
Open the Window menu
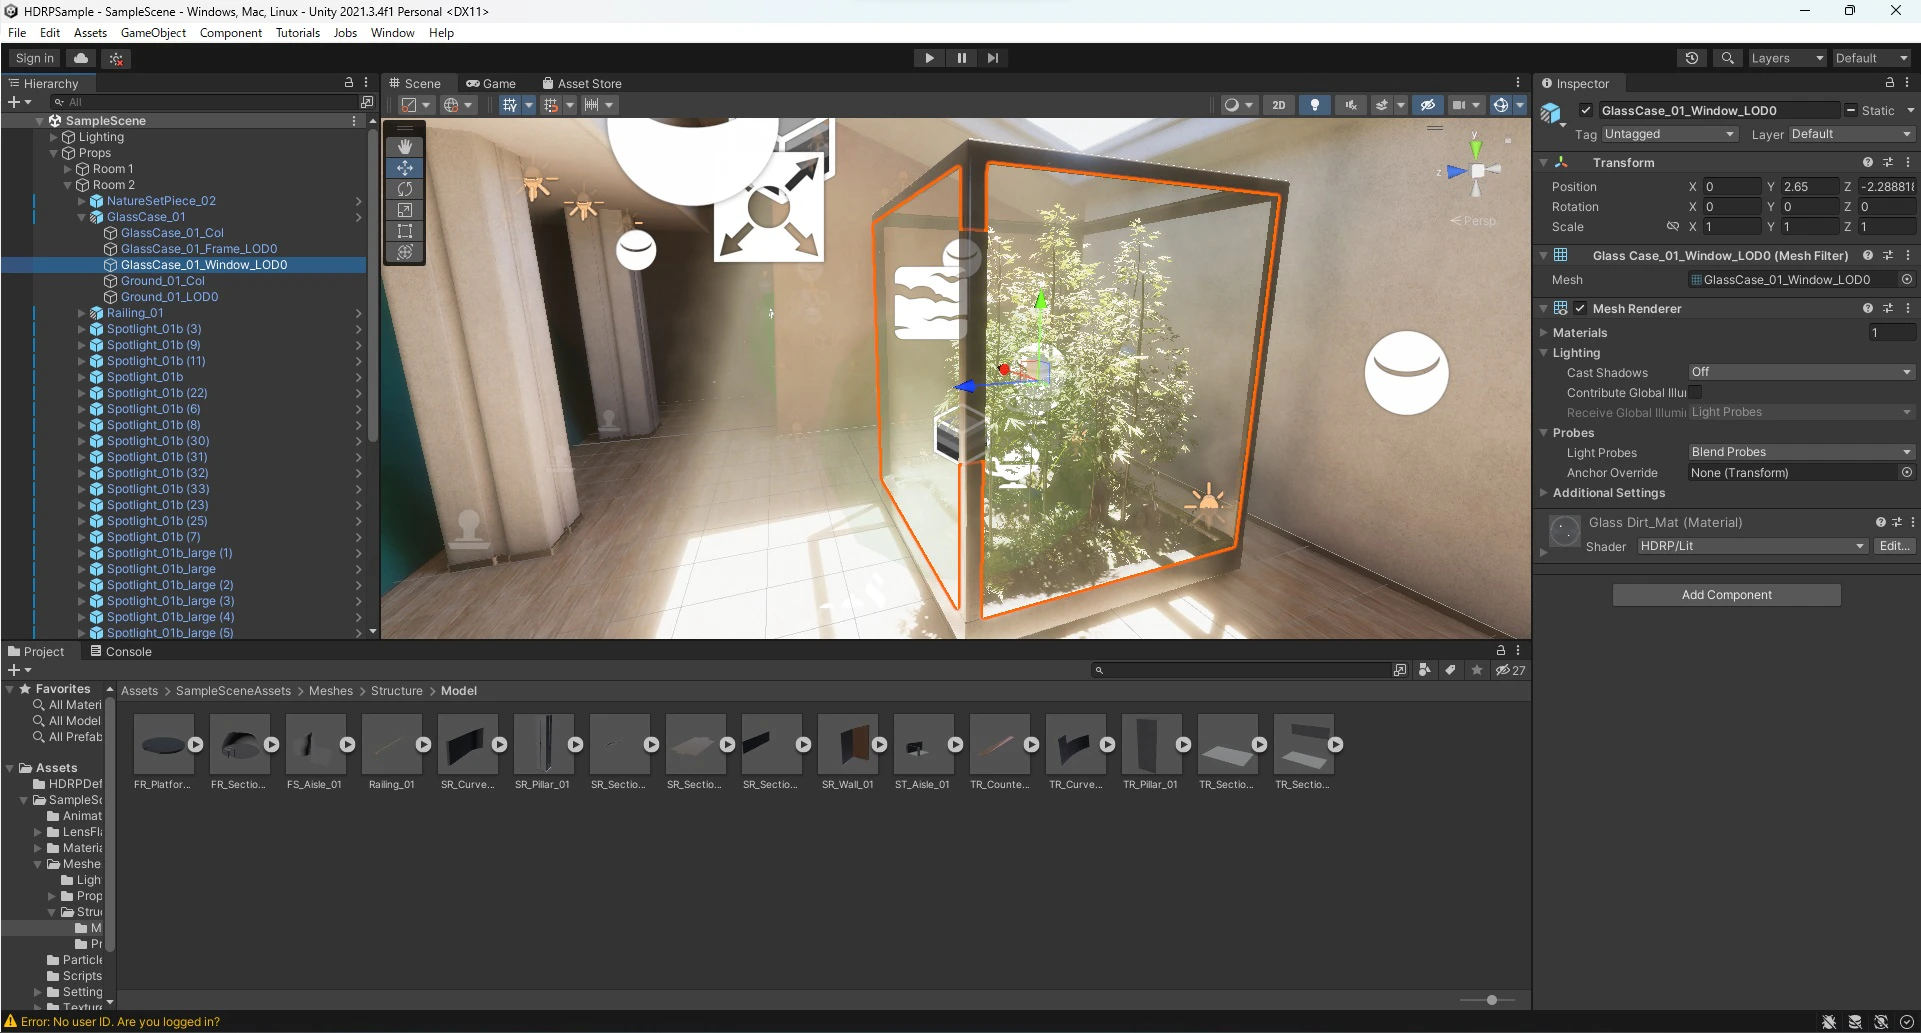(392, 33)
